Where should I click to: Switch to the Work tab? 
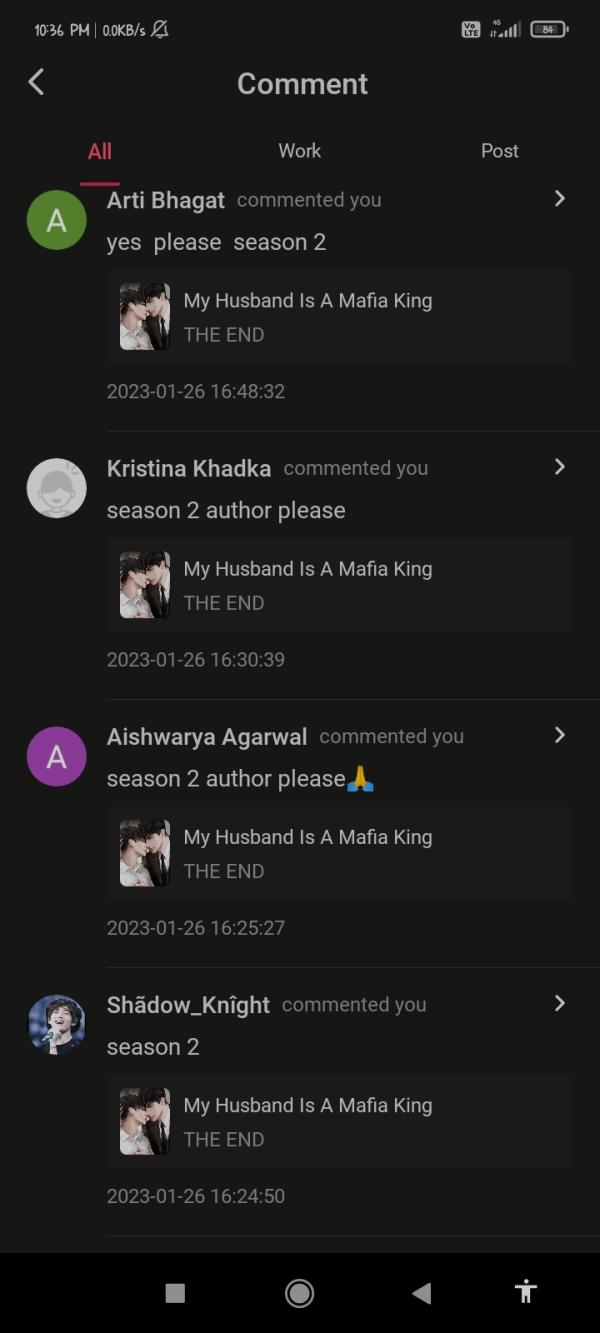pos(299,150)
